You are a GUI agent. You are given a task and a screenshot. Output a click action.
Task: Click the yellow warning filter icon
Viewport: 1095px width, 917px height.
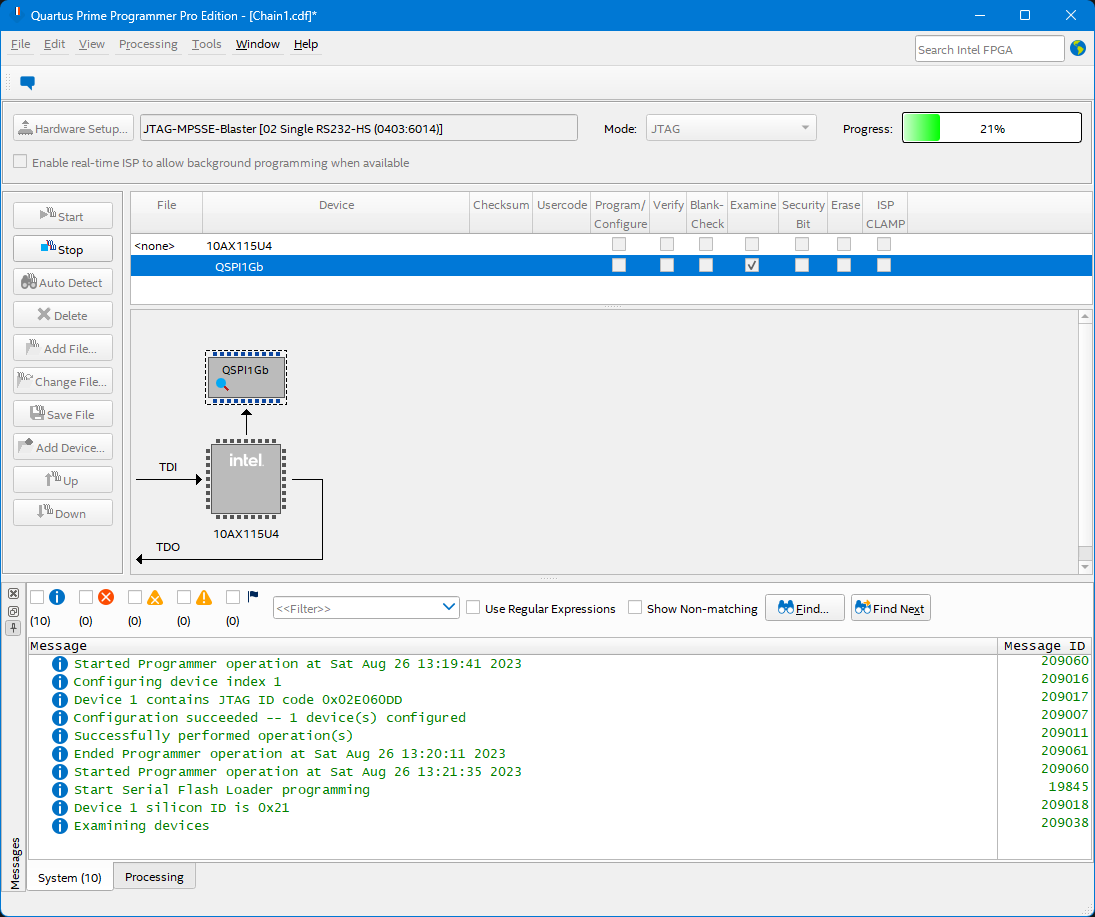click(x=204, y=597)
